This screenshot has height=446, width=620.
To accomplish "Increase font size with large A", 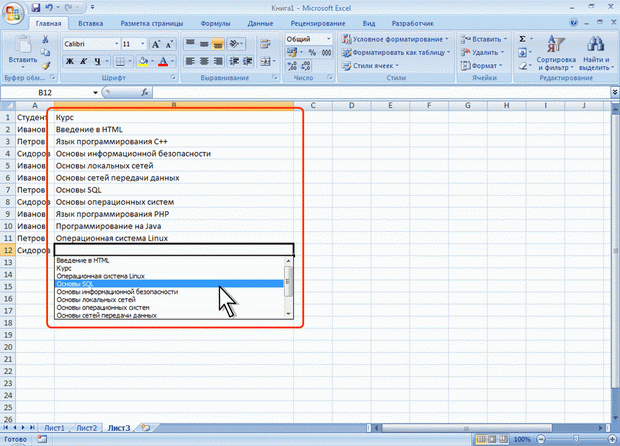I will pos(155,44).
